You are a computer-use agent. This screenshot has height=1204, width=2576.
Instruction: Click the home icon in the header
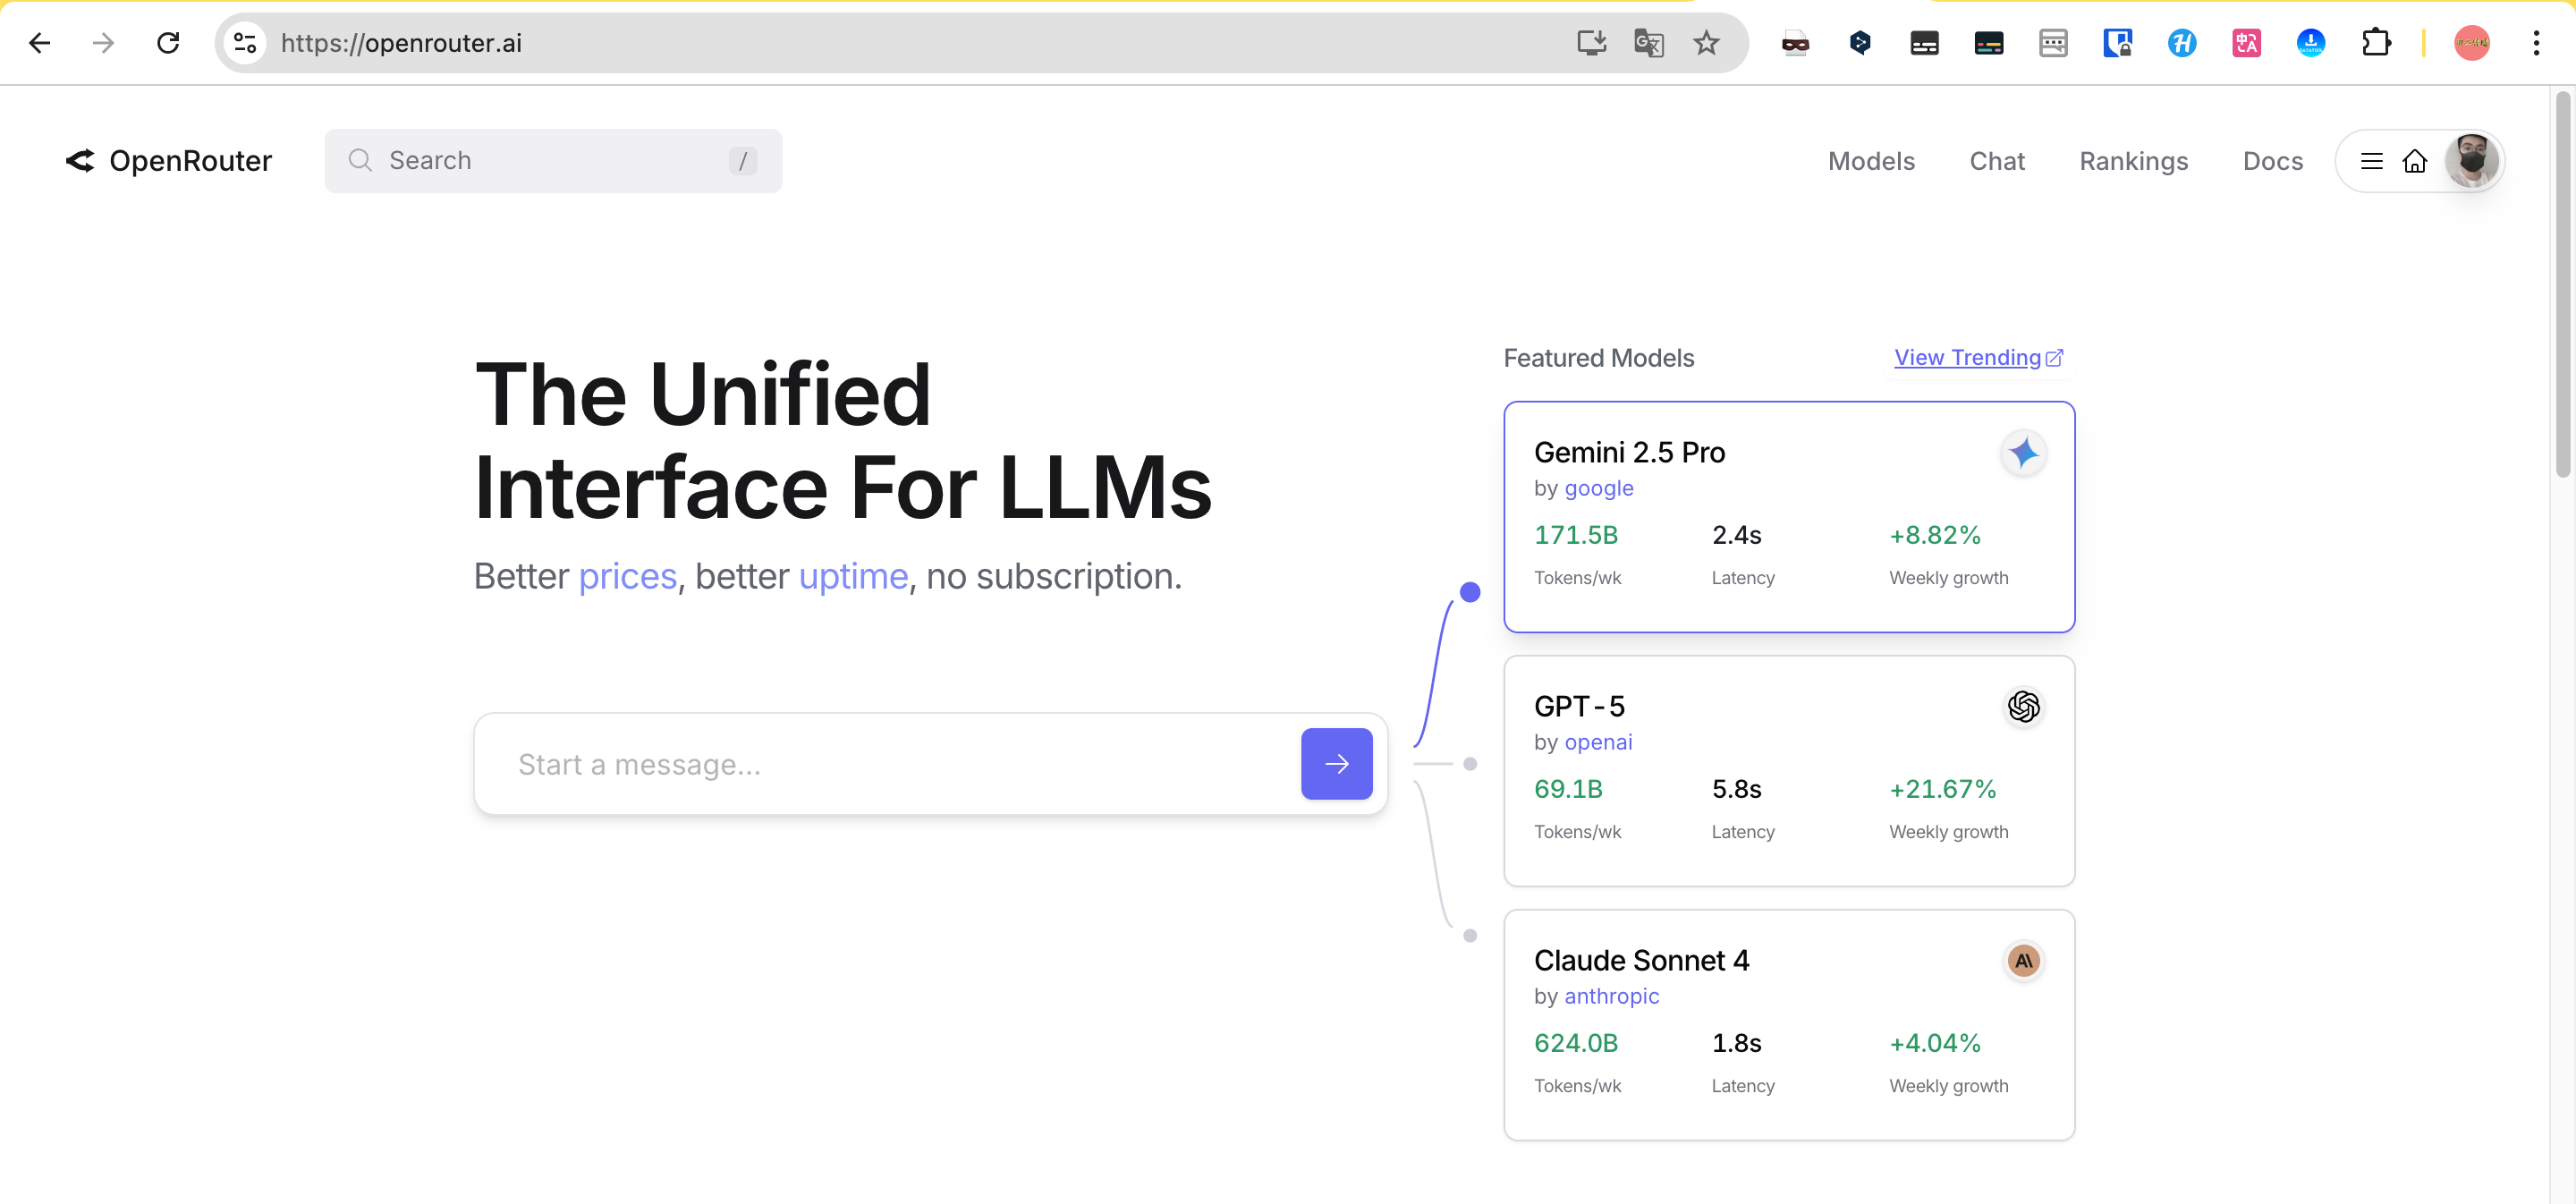coord(2414,161)
